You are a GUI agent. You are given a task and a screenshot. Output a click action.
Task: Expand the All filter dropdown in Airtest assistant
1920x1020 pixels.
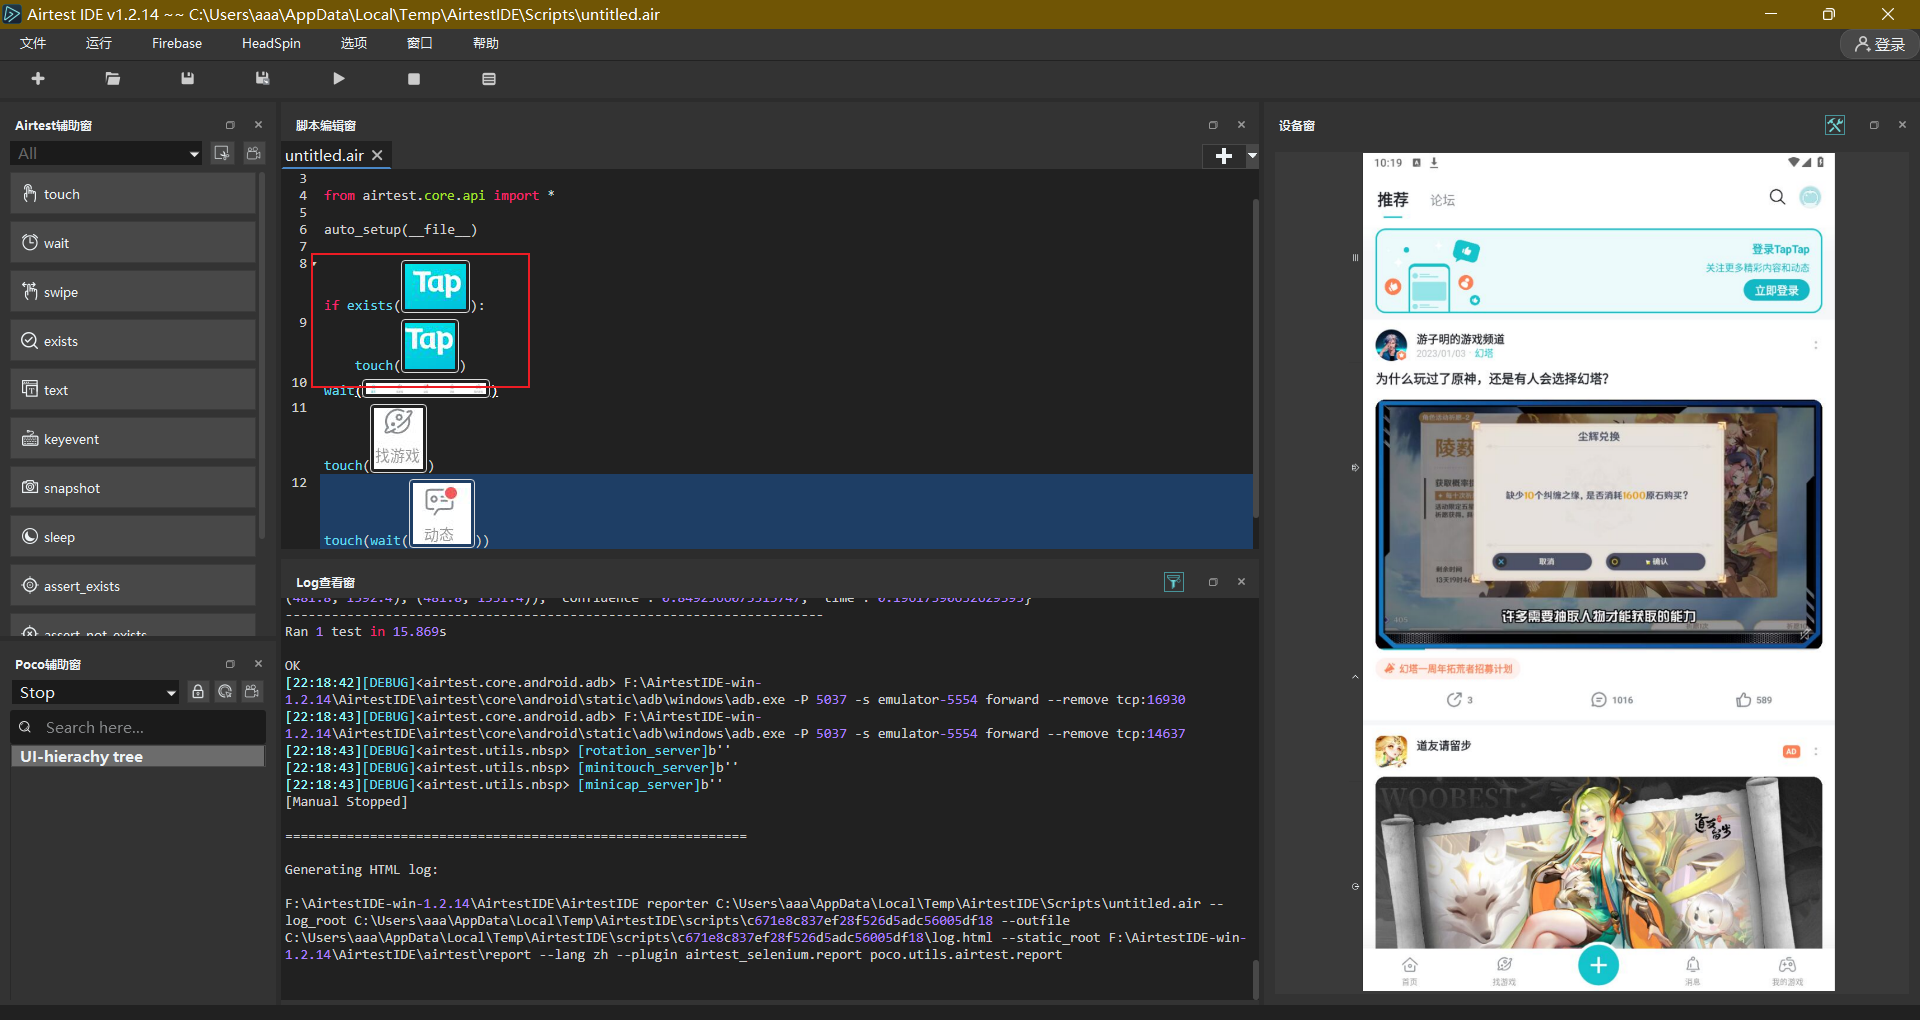106,153
